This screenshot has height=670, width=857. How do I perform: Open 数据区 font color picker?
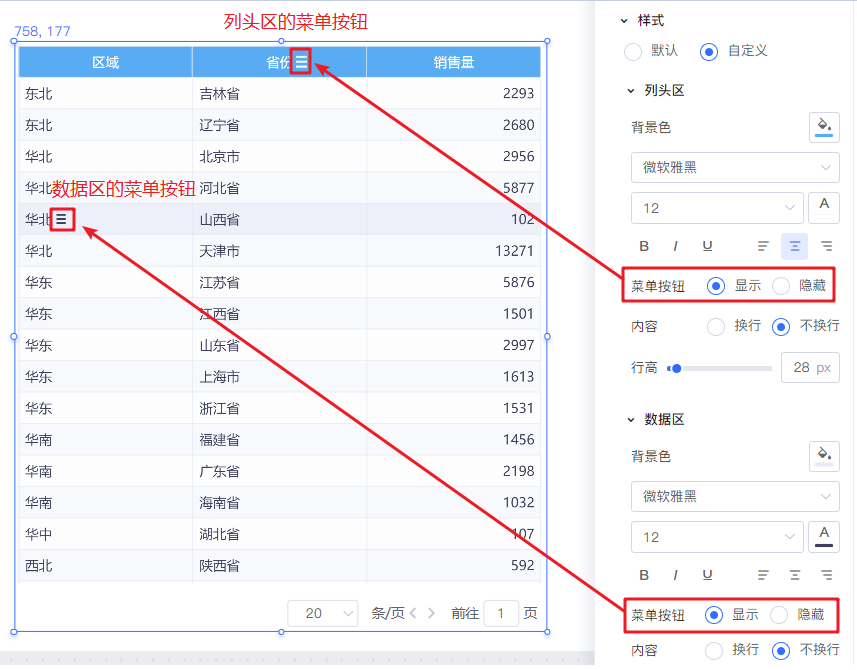(x=824, y=537)
